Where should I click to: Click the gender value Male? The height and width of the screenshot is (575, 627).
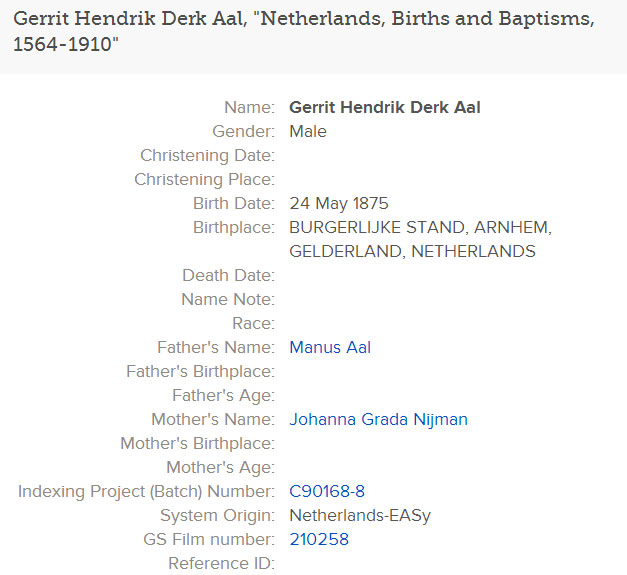[308, 132]
